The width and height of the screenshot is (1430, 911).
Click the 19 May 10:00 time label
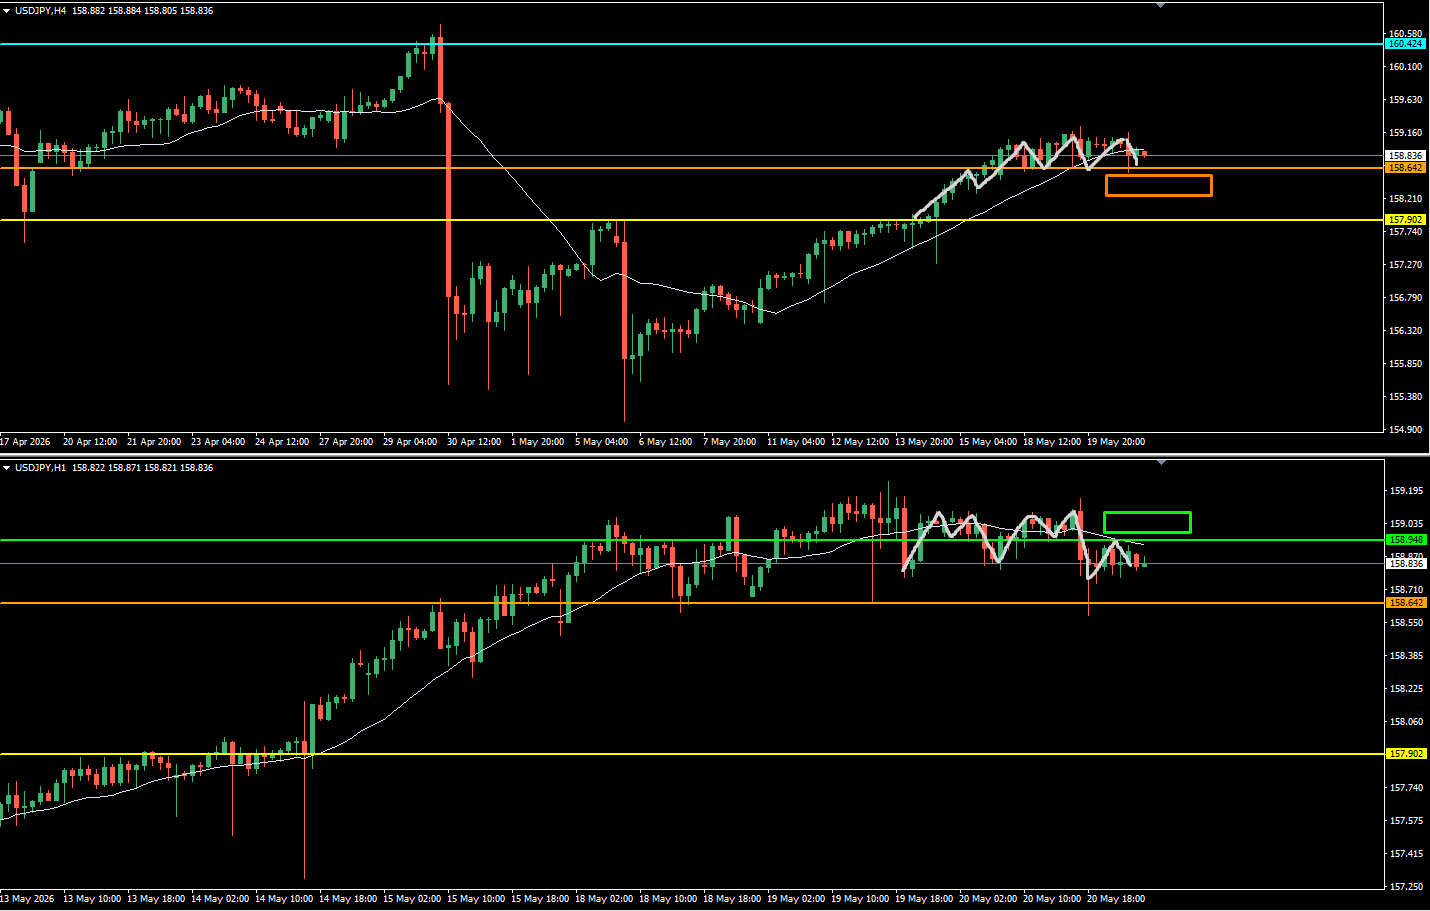(x=860, y=899)
